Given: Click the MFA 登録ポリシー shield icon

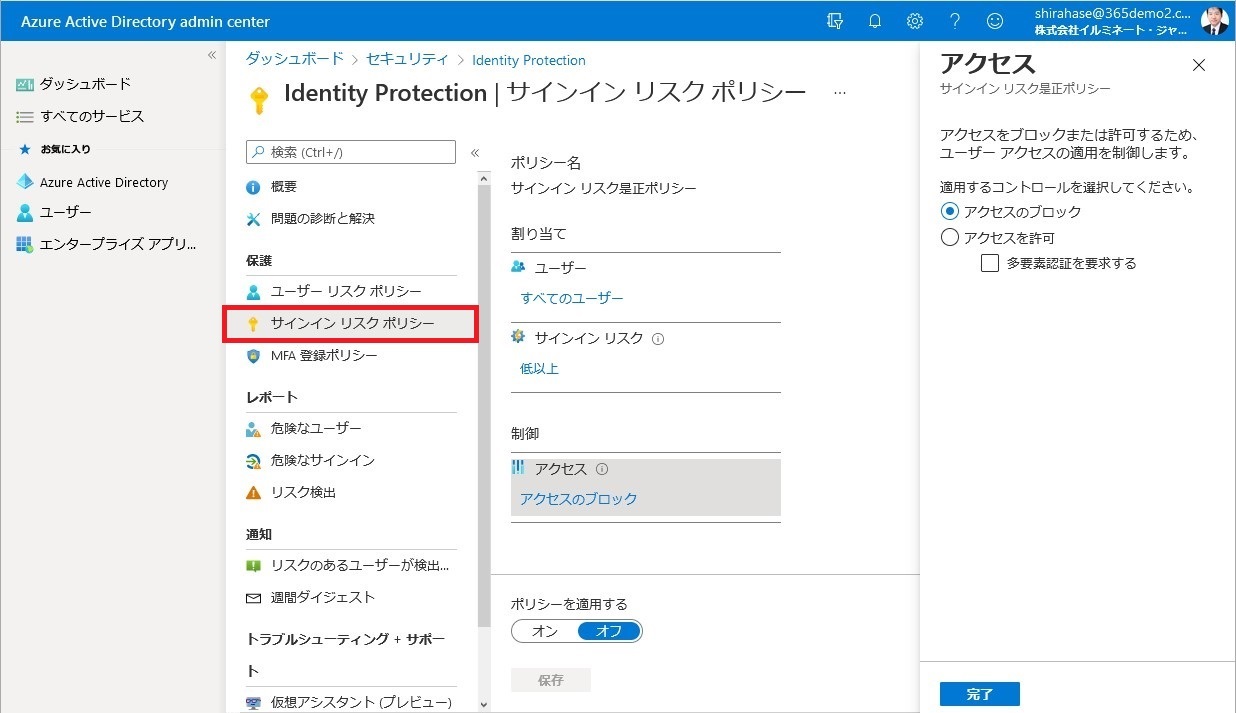Looking at the screenshot, I should 253,356.
